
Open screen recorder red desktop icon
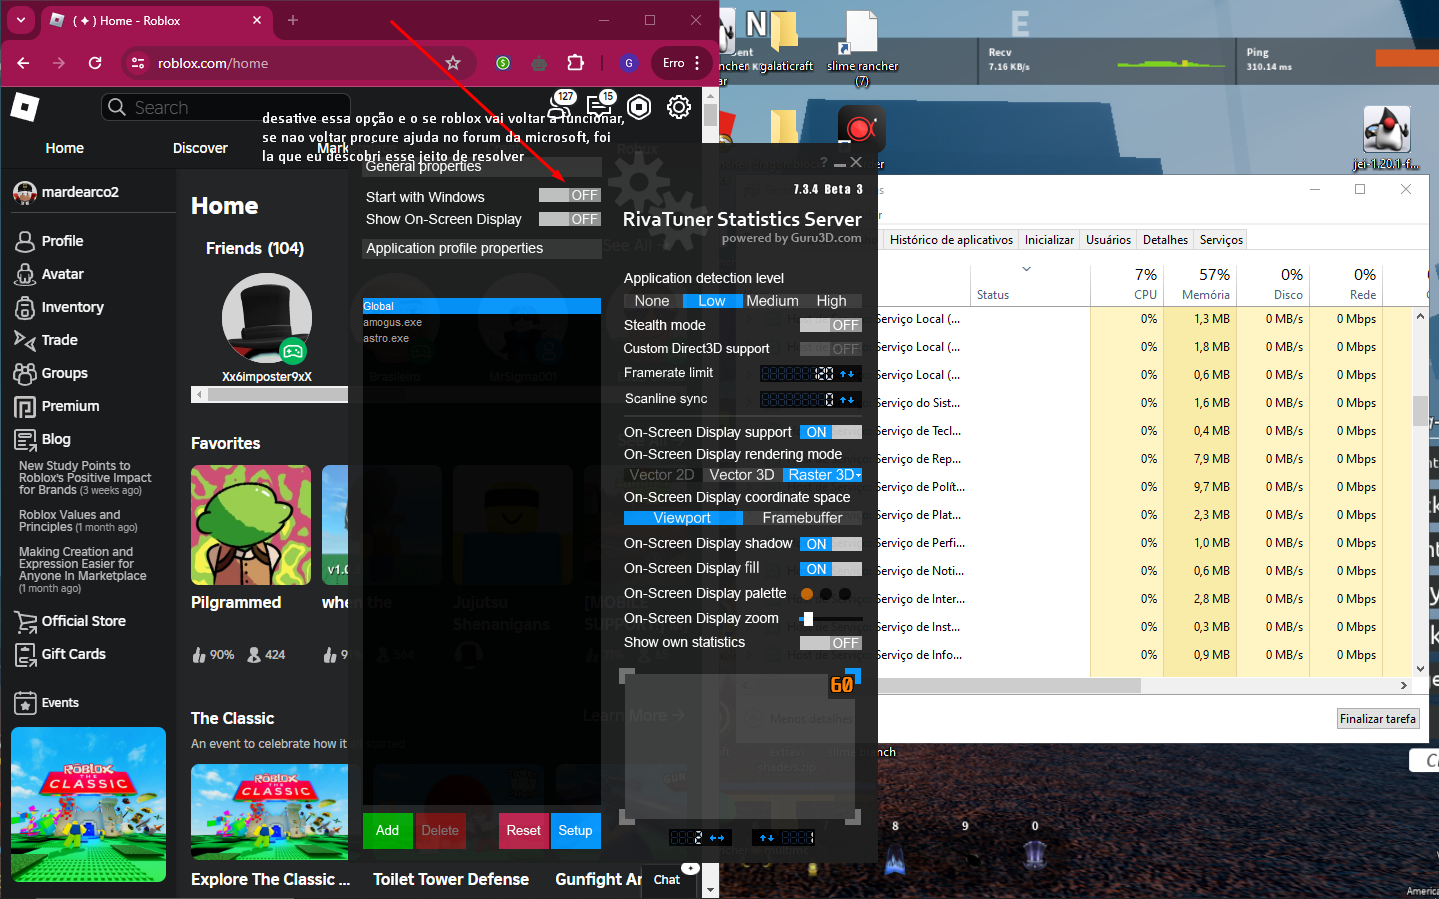click(x=861, y=129)
